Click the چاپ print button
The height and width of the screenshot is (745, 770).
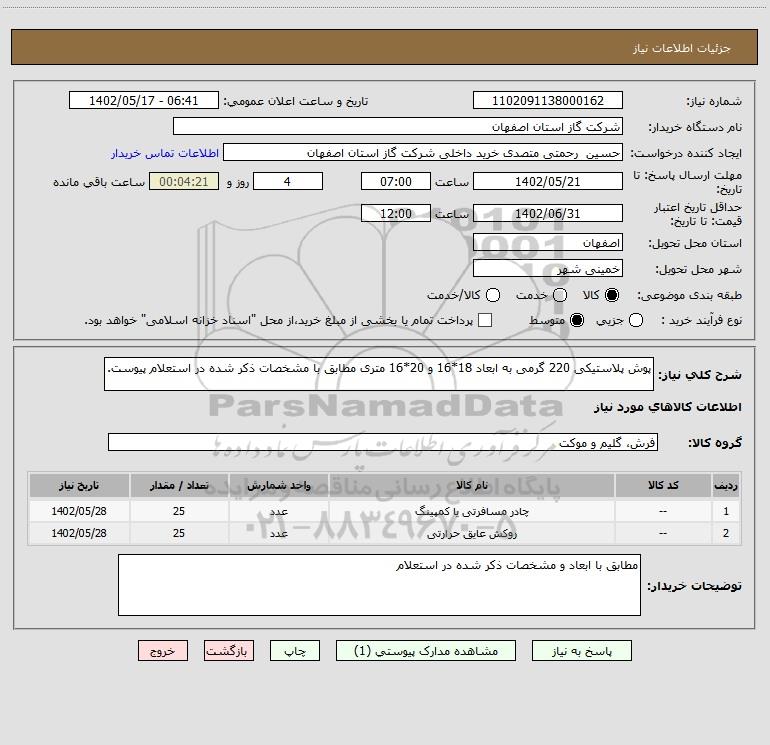(x=295, y=651)
